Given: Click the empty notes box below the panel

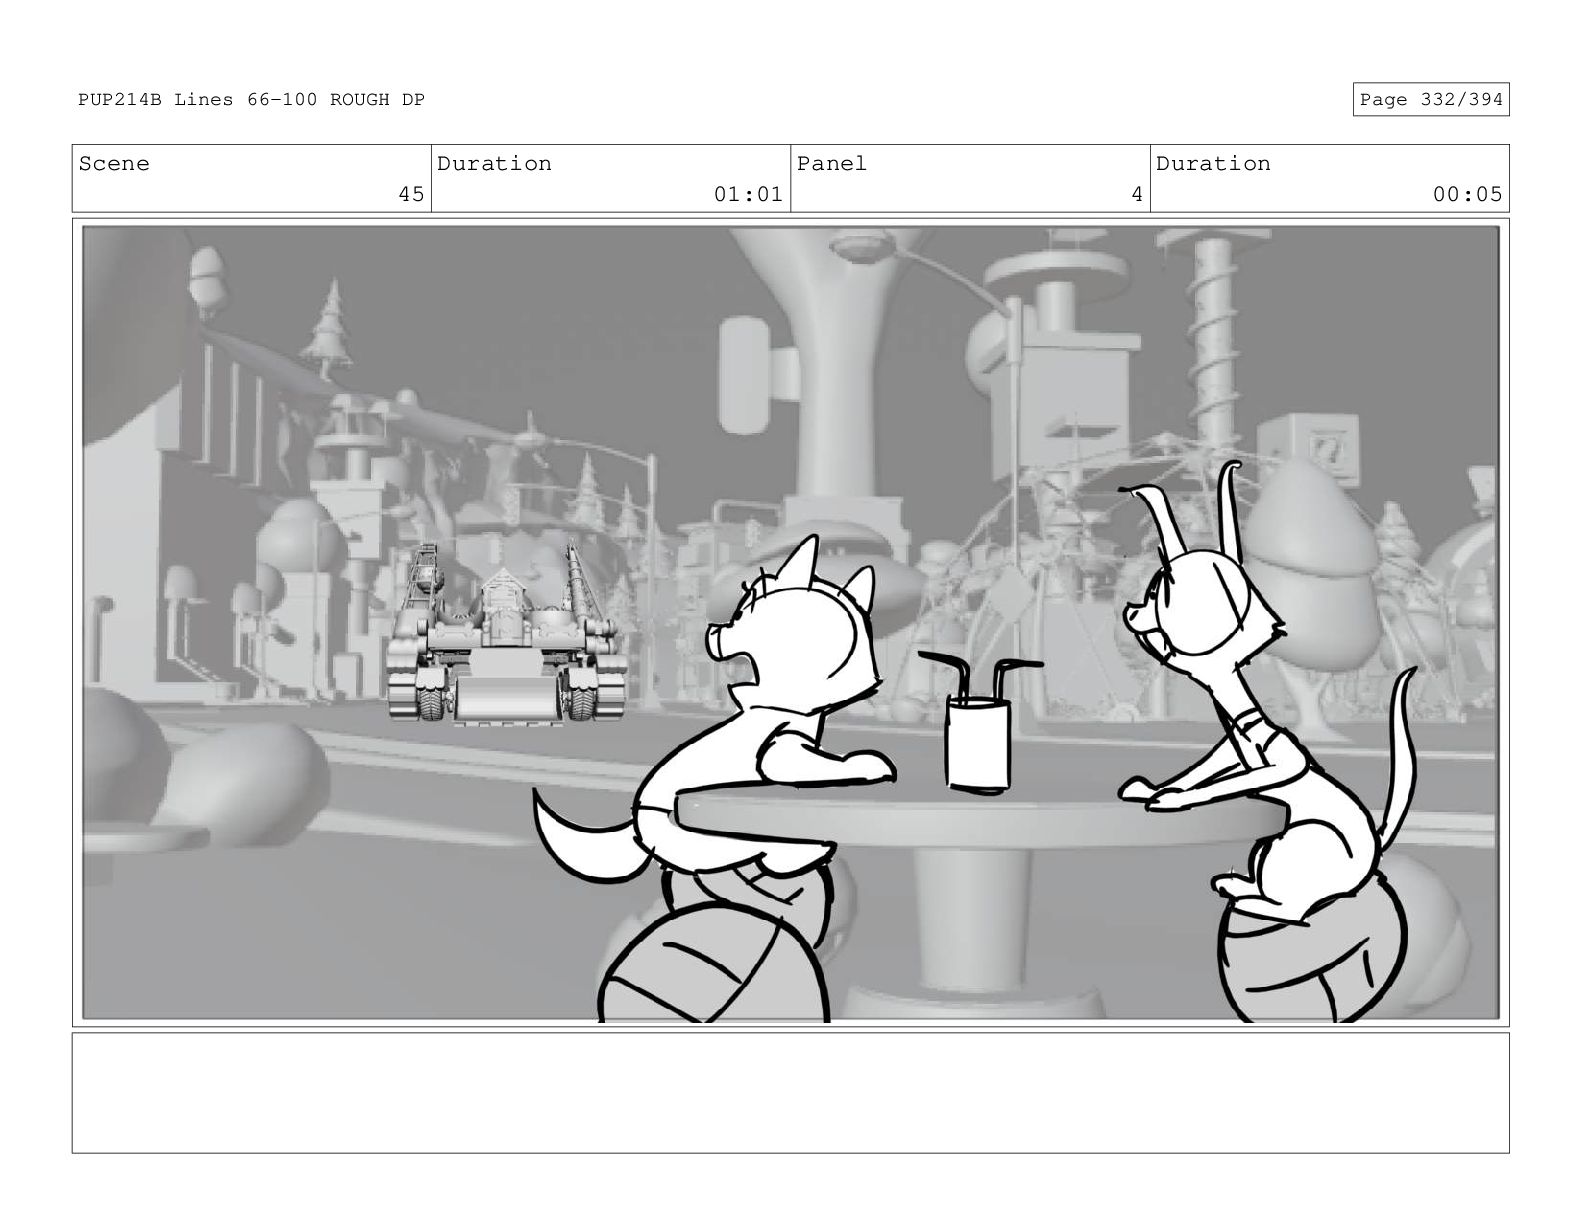Looking at the screenshot, I should coord(790,1093).
